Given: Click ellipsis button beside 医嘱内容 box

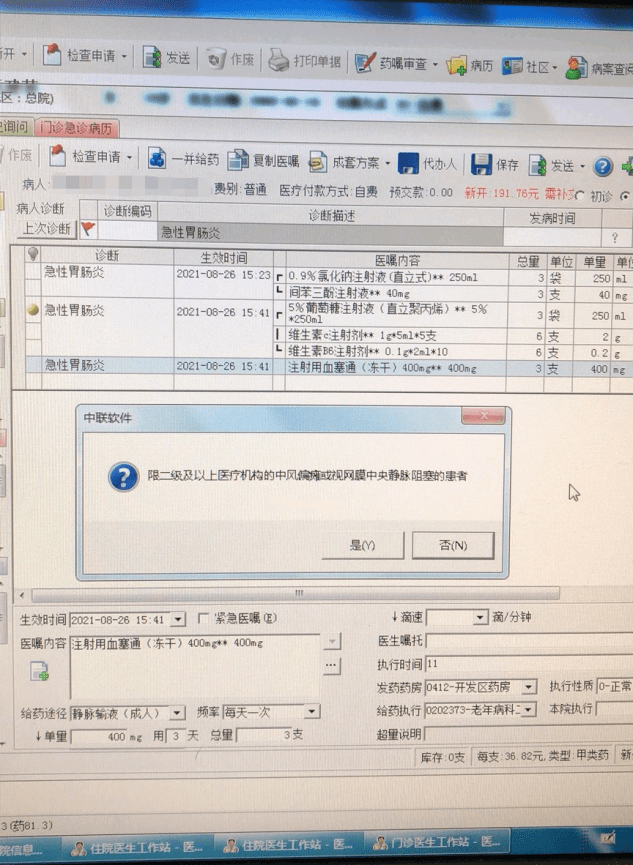Looking at the screenshot, I should pos(331,665).
